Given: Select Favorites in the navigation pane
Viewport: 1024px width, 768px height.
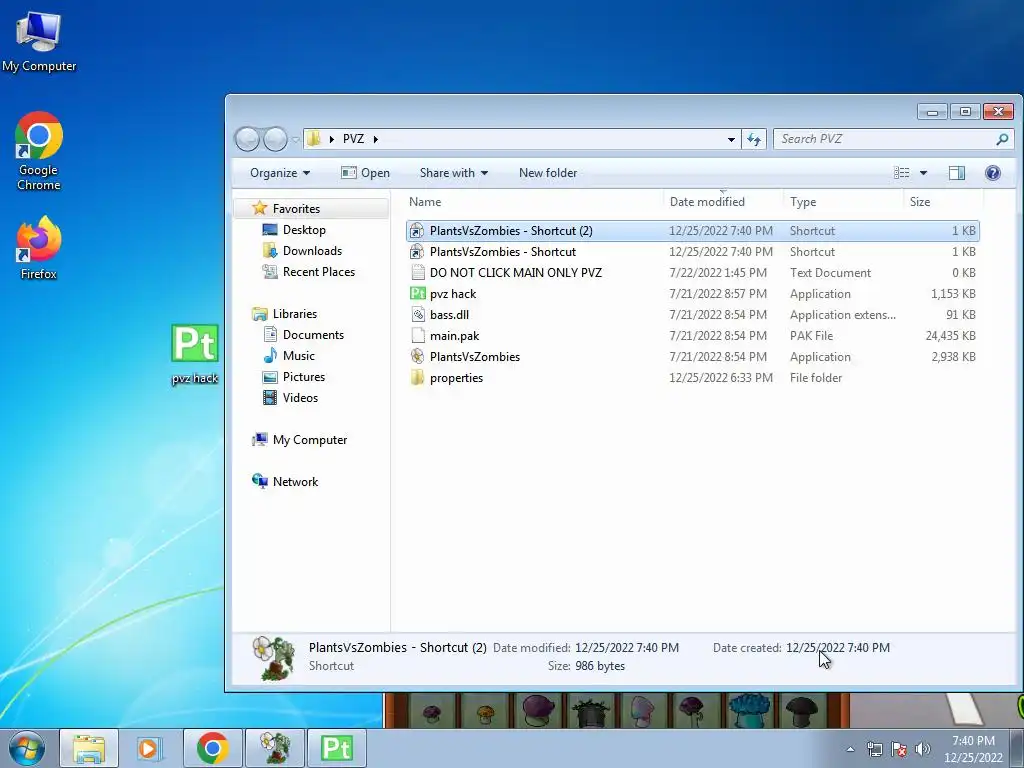Looking at the screenshot, I should [x=296, y=208].
